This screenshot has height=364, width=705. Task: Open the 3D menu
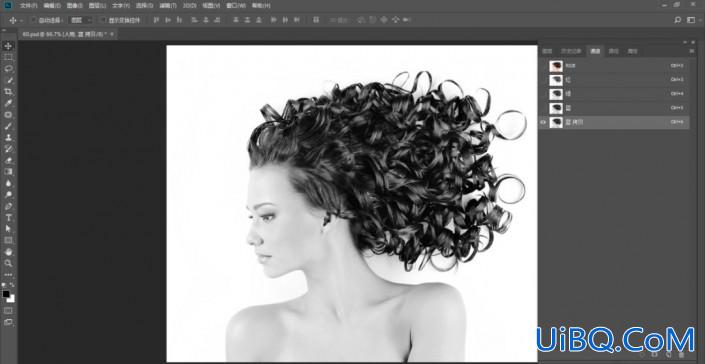pyautogui.click(x=189, y=6)
